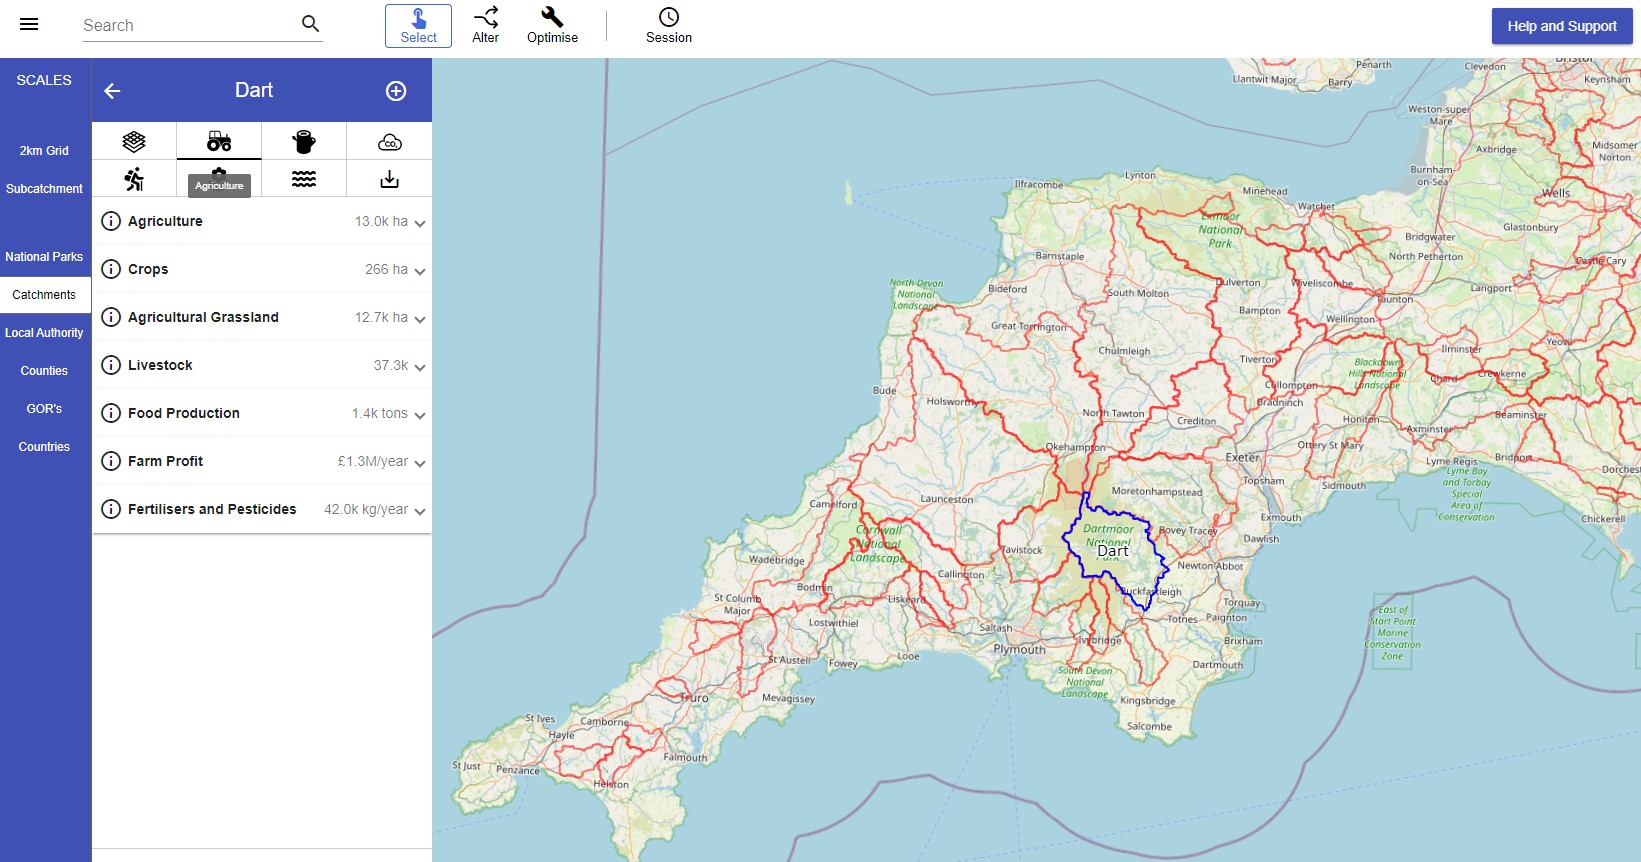
Task: Open the water waves tab
Action: pyautogui.click(x=304, y=179)
